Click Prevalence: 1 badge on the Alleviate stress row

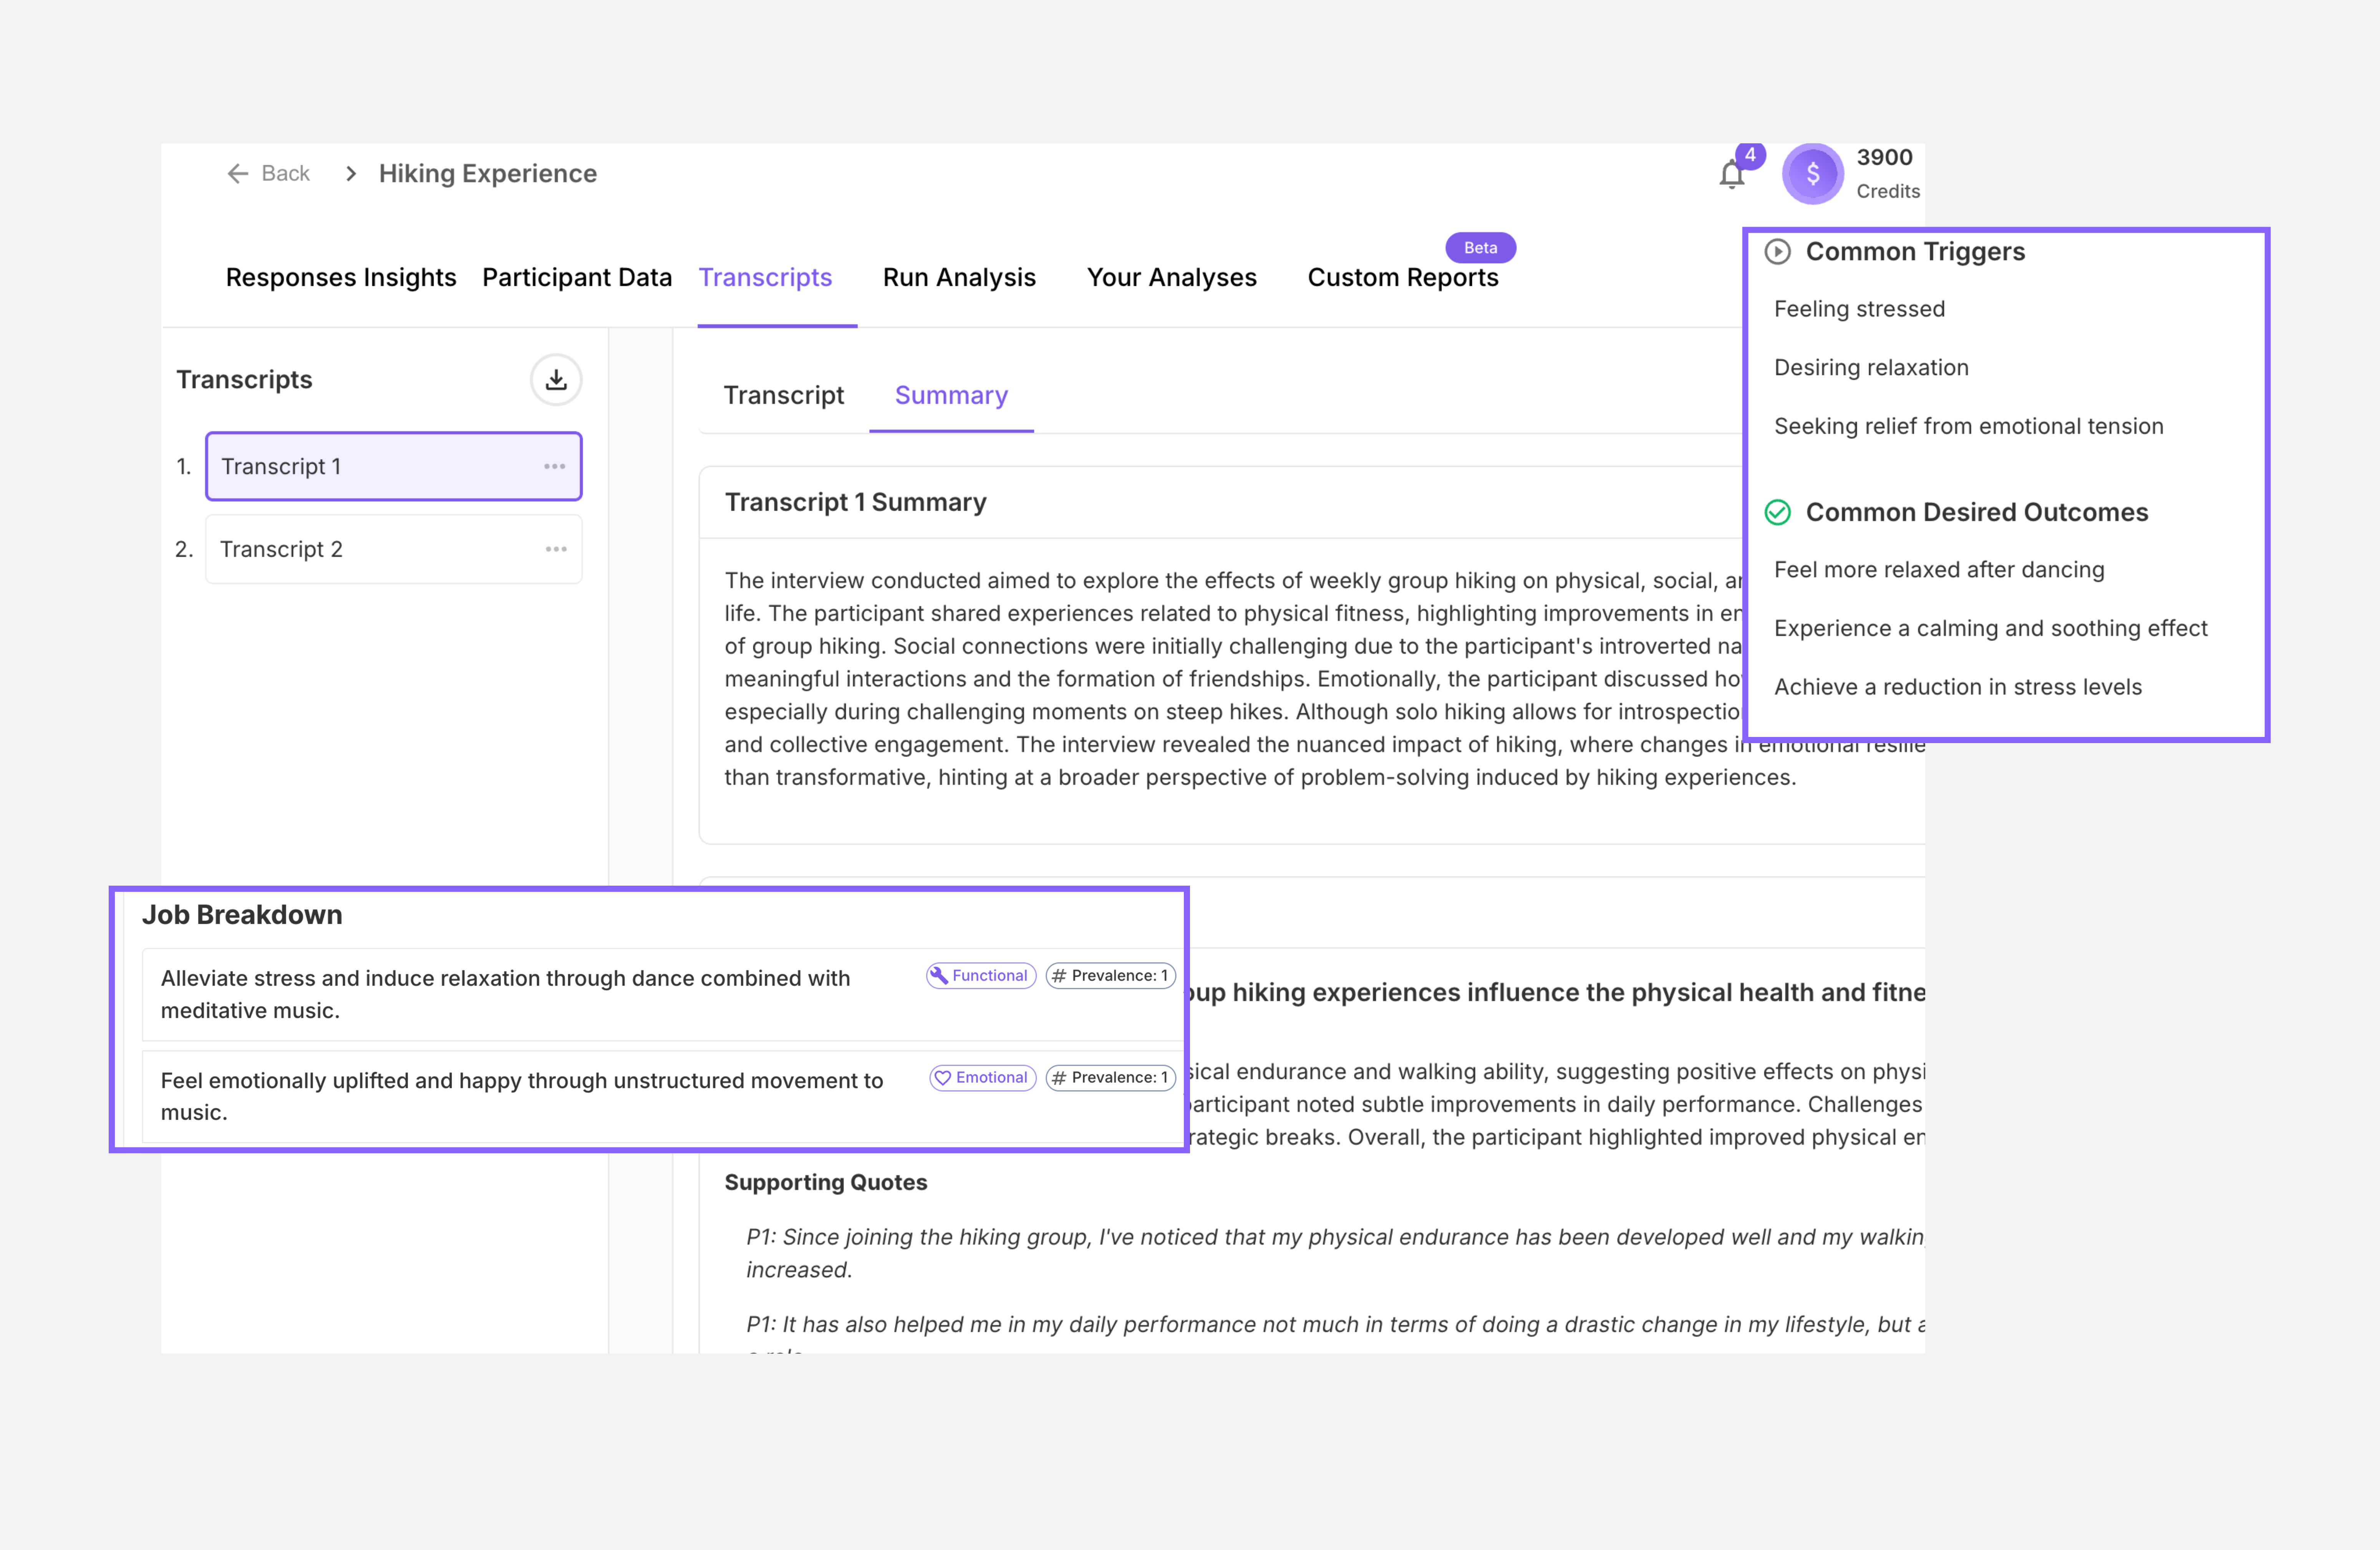tap(1110, 976)
